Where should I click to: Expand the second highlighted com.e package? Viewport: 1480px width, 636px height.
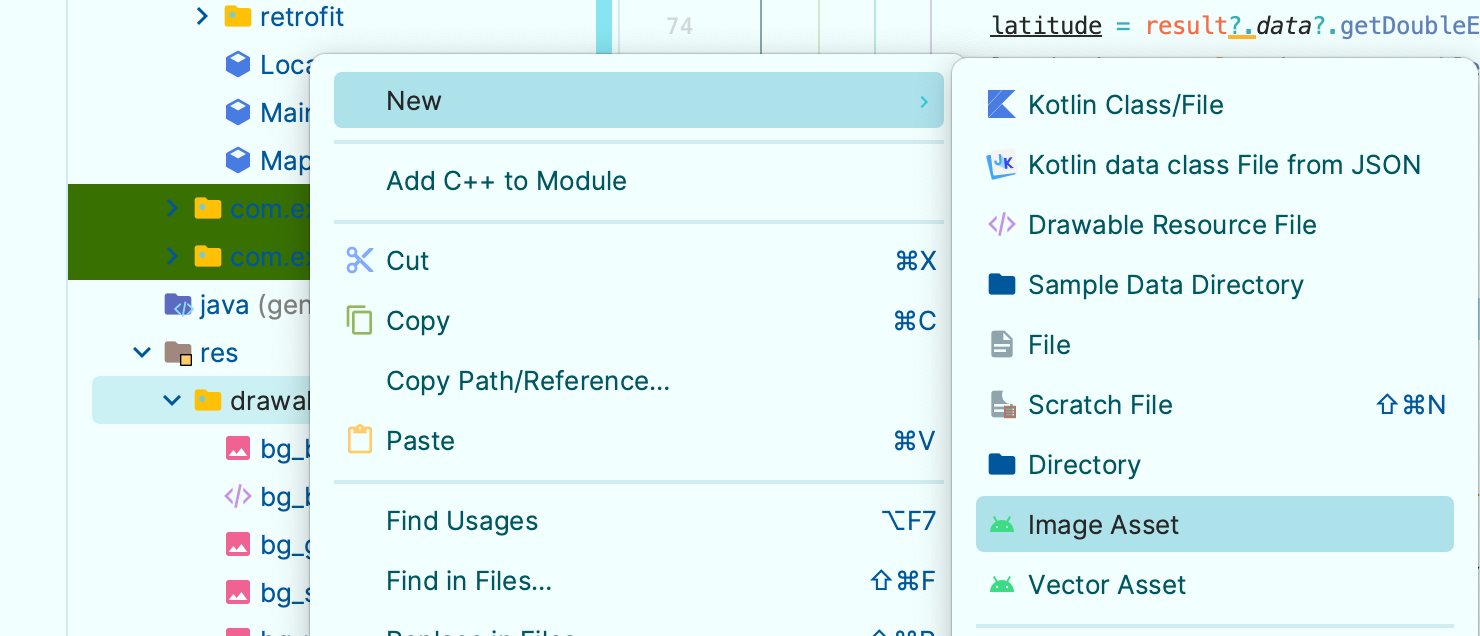click(172, 256)
